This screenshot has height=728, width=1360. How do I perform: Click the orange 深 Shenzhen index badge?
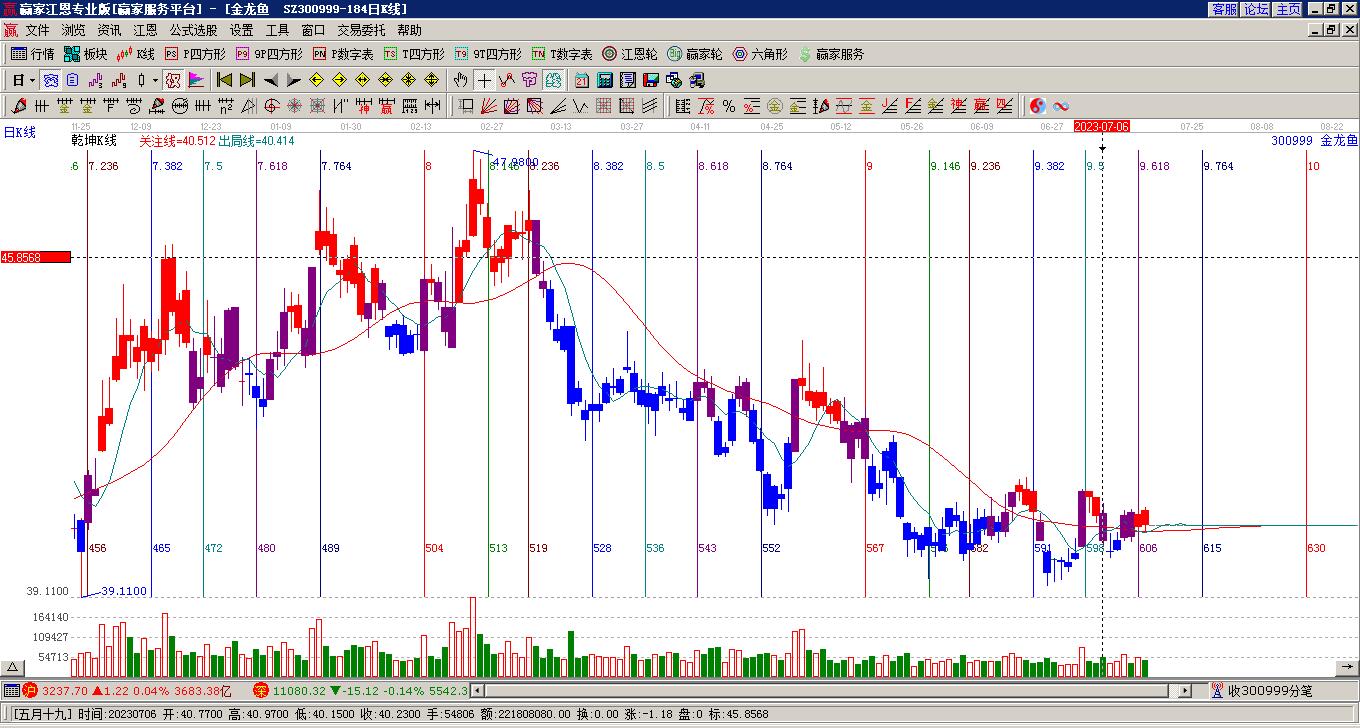coord(260,691)
